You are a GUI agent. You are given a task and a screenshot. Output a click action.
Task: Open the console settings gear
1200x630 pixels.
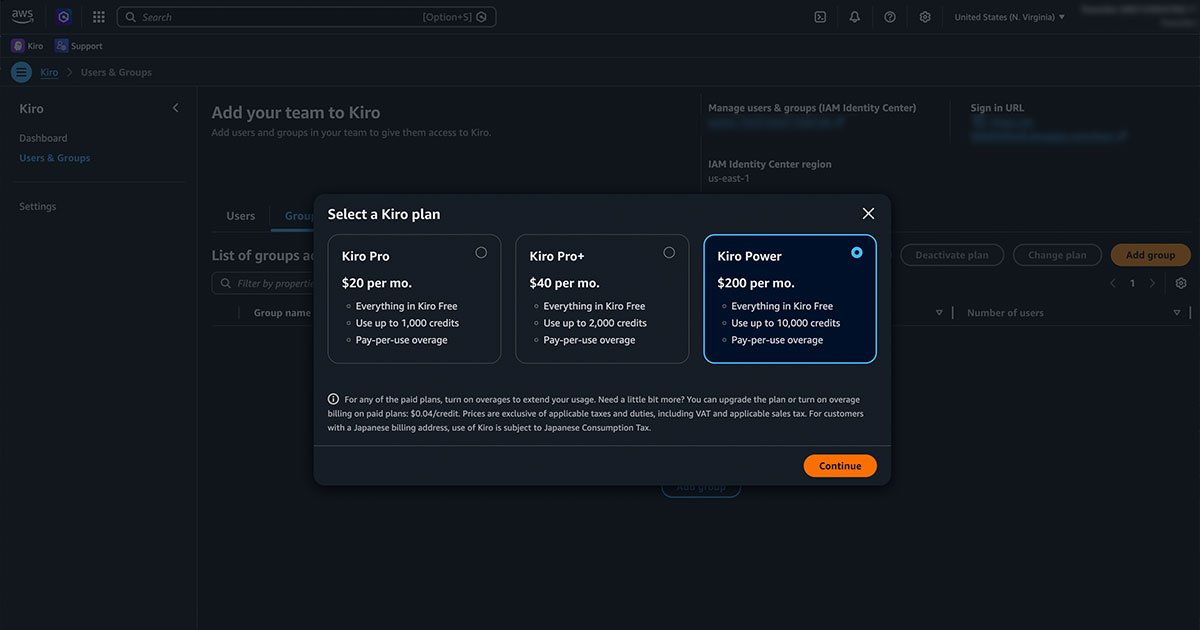coord(925,17)
